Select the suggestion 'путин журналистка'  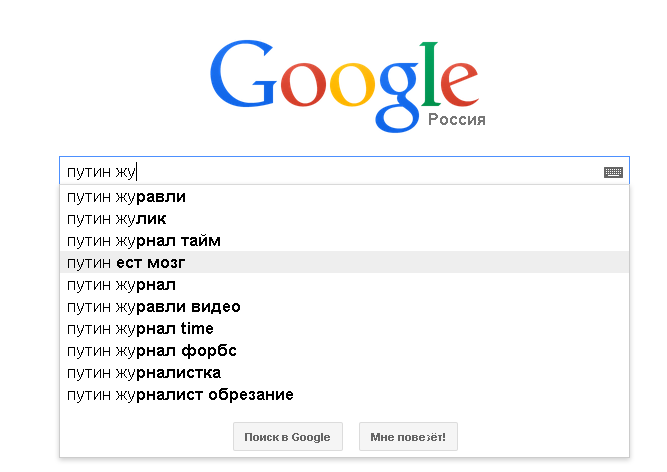click(144, 373)
